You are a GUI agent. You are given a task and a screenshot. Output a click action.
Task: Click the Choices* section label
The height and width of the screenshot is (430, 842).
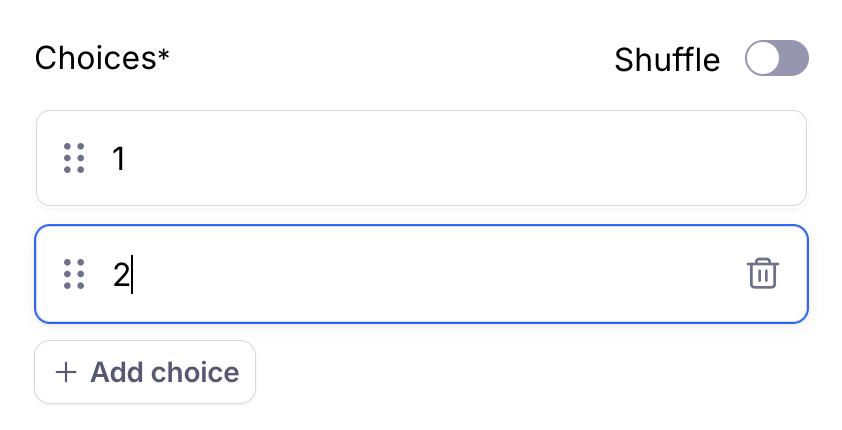[102, 58]
